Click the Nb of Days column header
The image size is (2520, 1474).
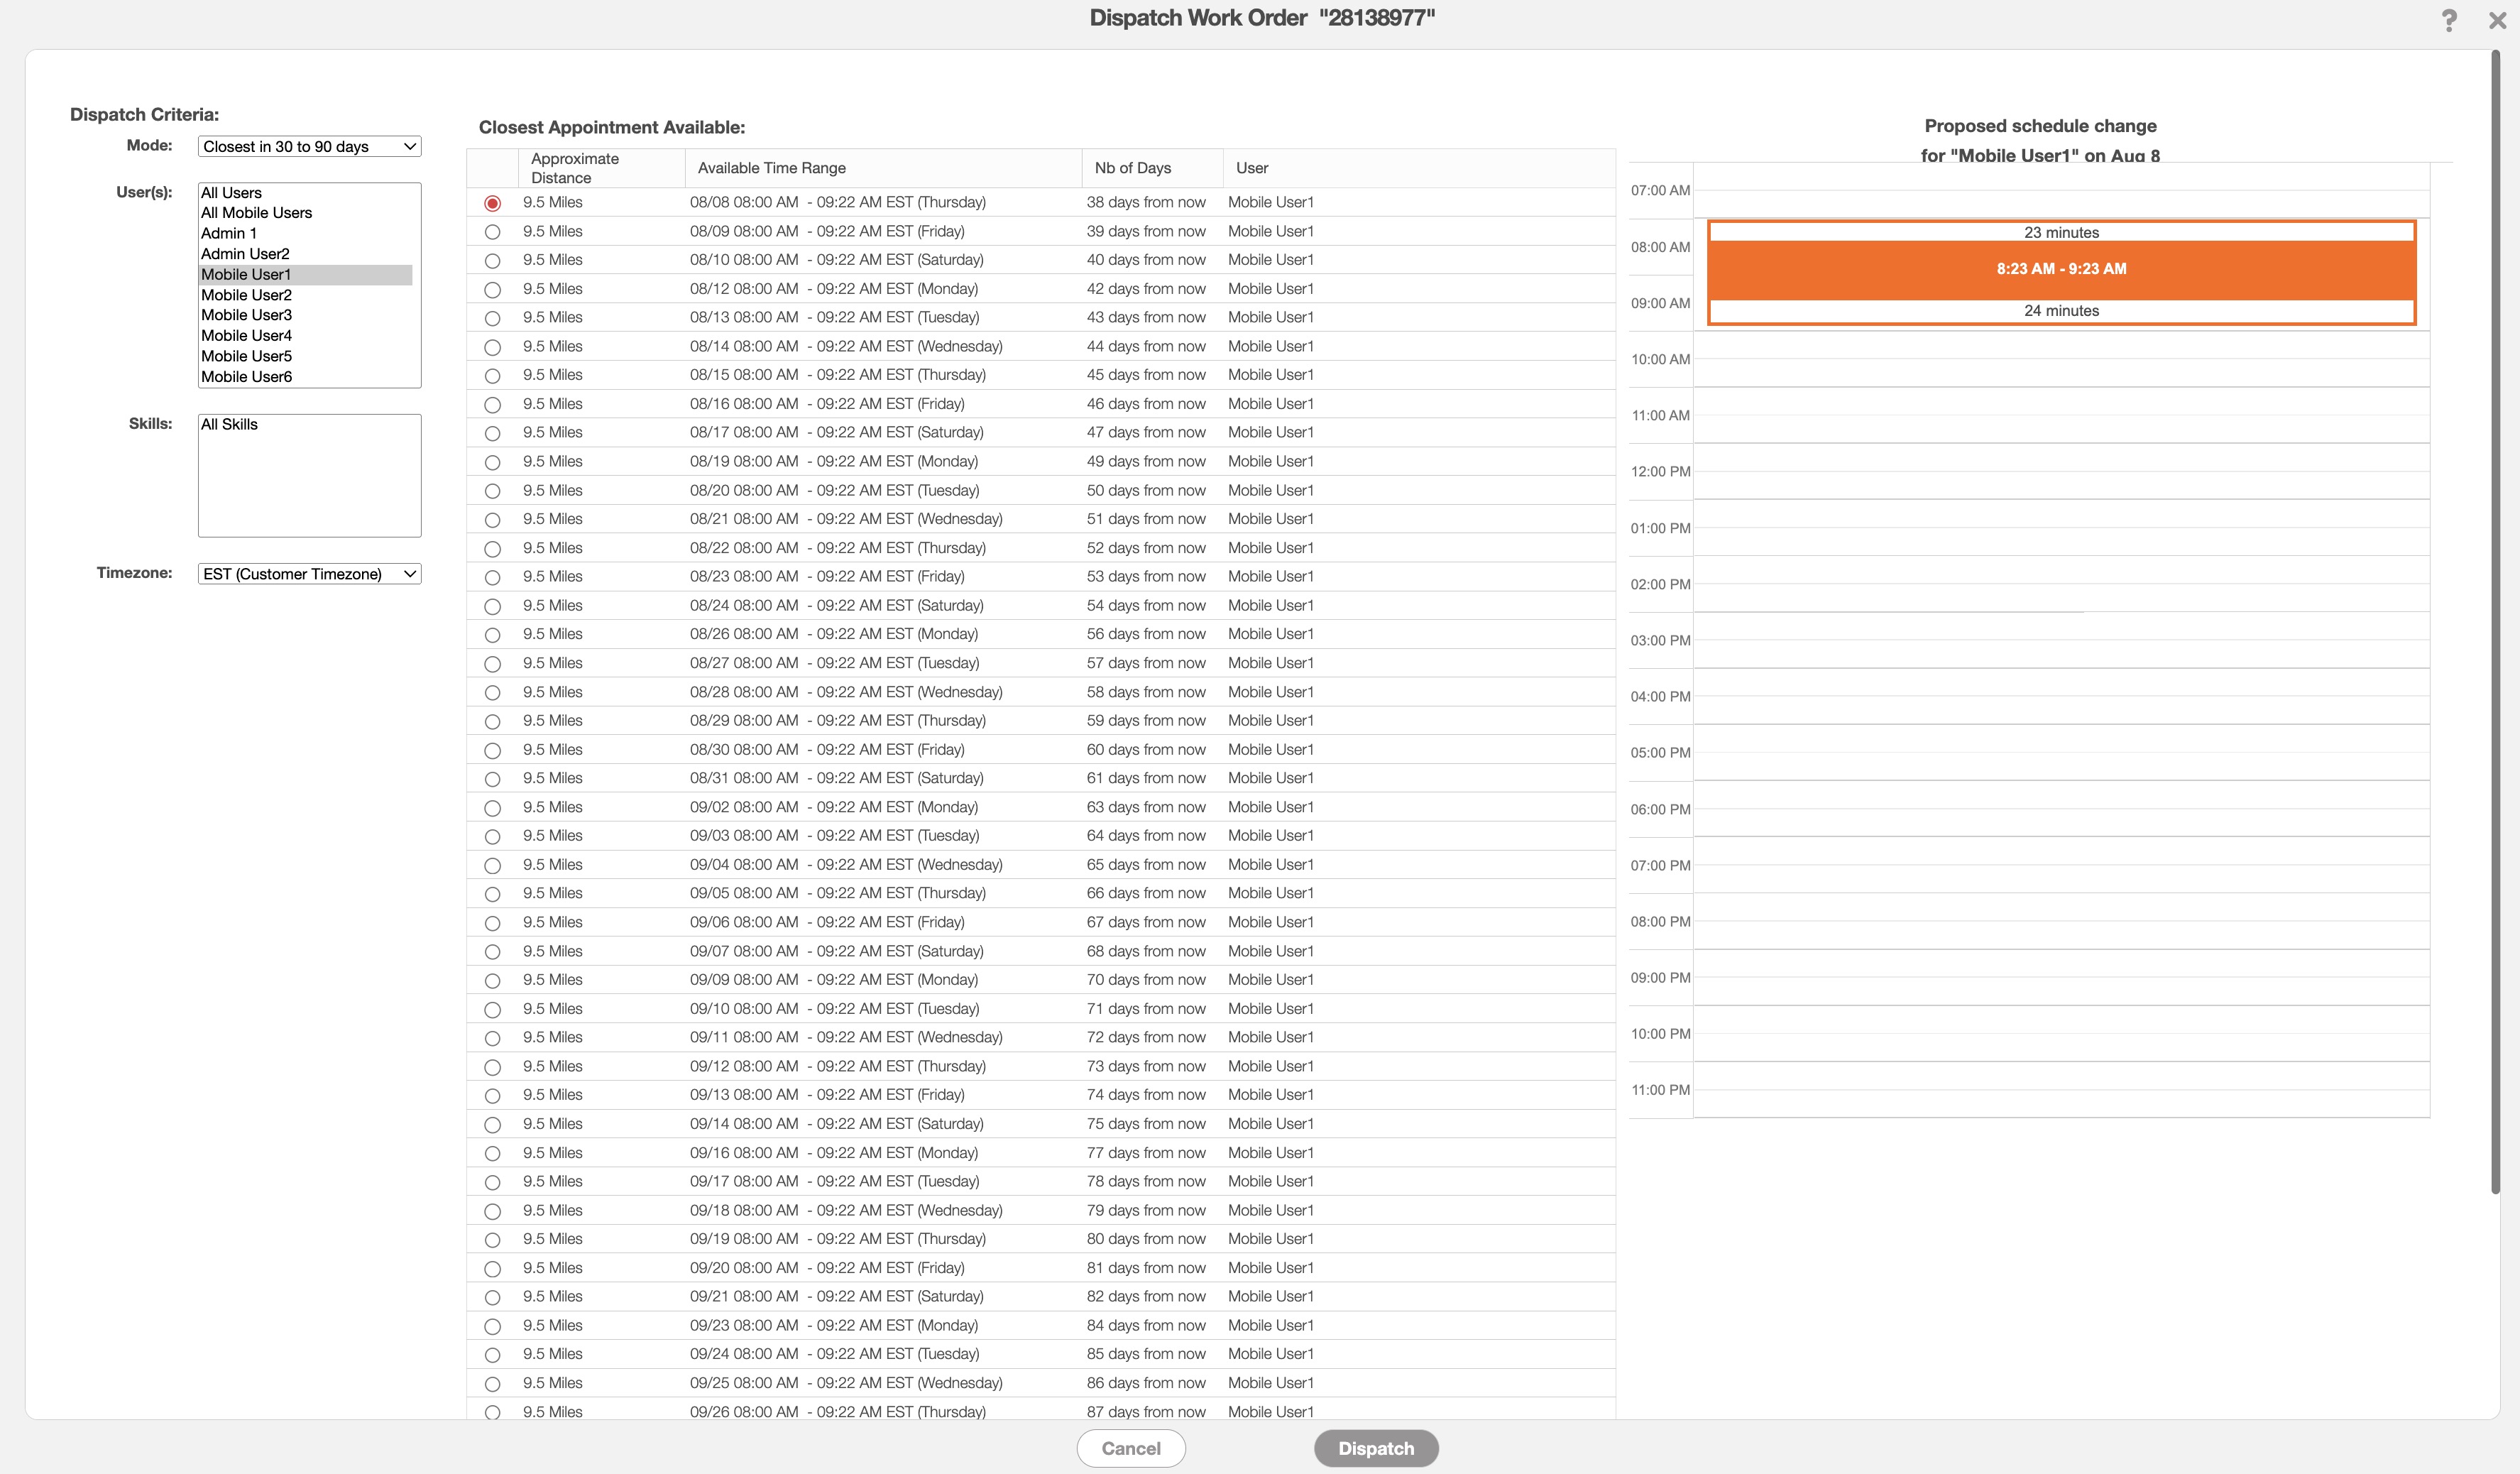coord(1132,168)
